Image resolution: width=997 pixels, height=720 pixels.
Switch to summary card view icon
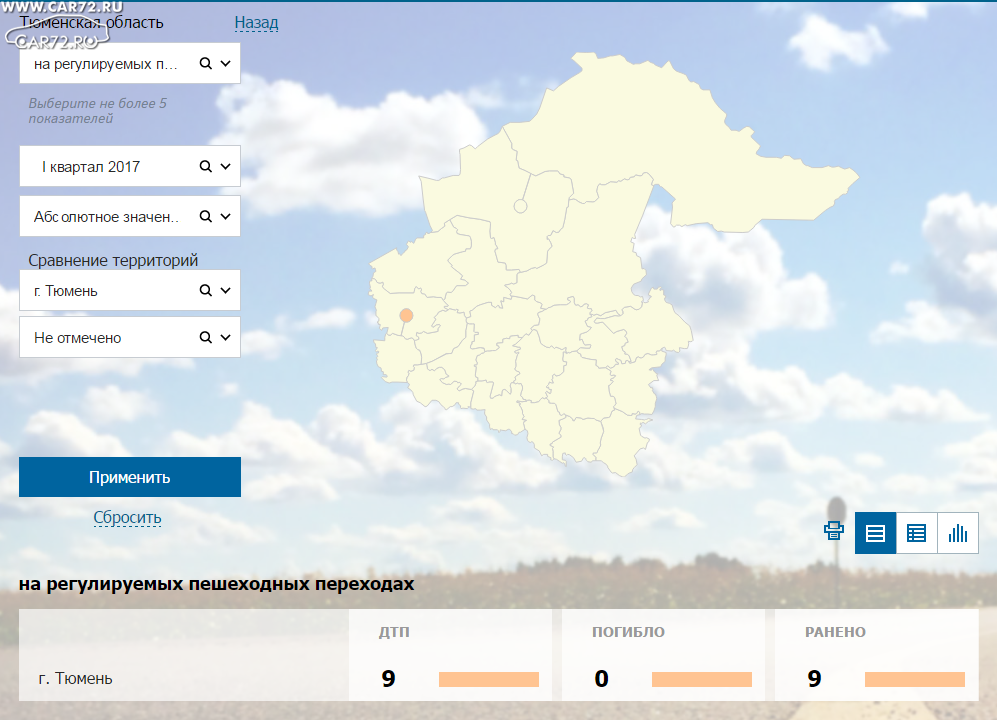[876, 533]
